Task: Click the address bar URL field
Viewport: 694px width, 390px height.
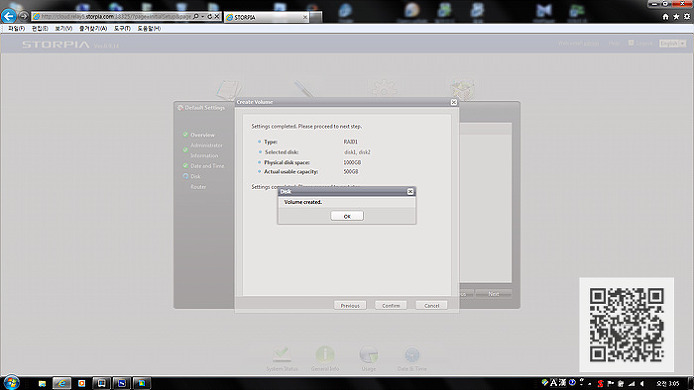Action: (x=112, y=16)
